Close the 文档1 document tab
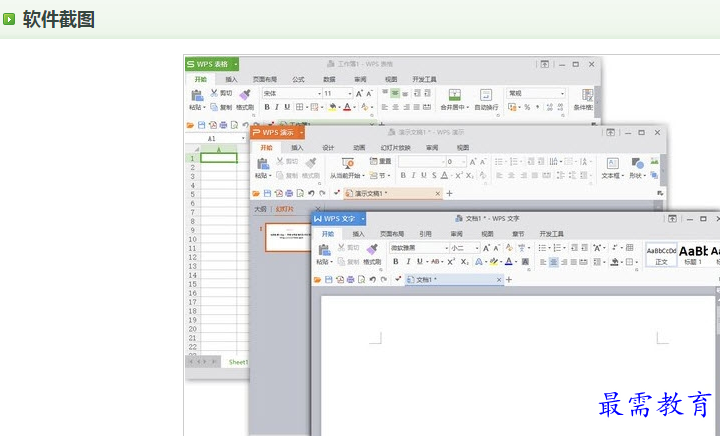The width and height of the screenshot is (720, 436). (x=499, y=279)
